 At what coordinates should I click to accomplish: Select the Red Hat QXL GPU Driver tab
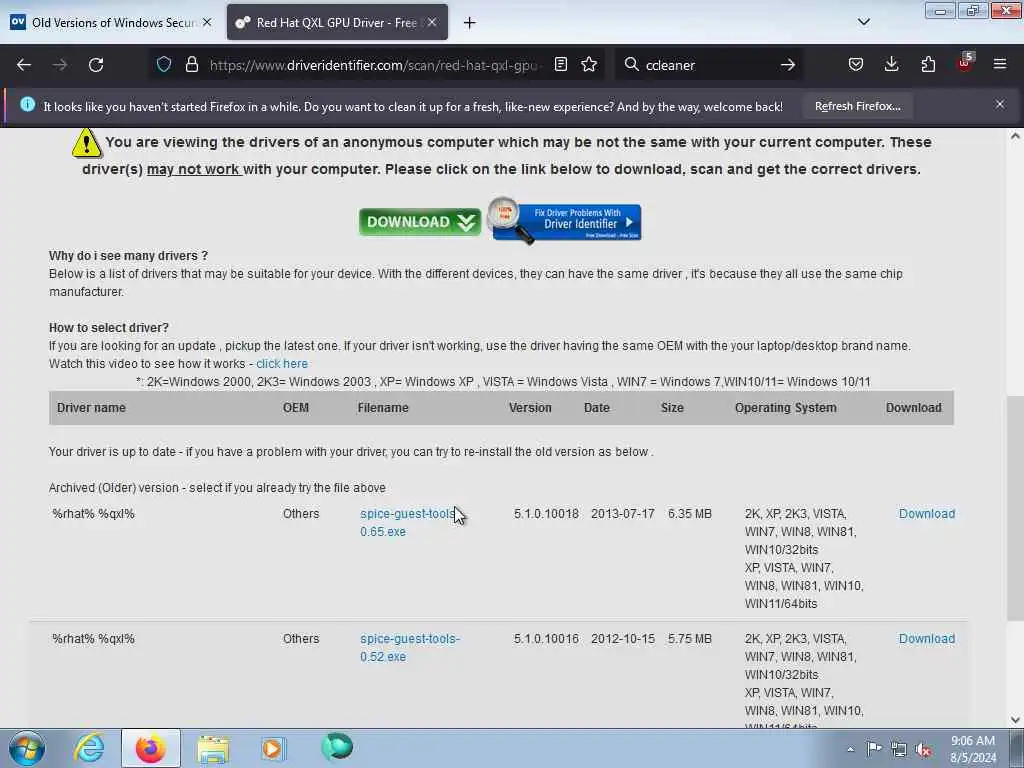pyautogui.click(x=337, y=22)
